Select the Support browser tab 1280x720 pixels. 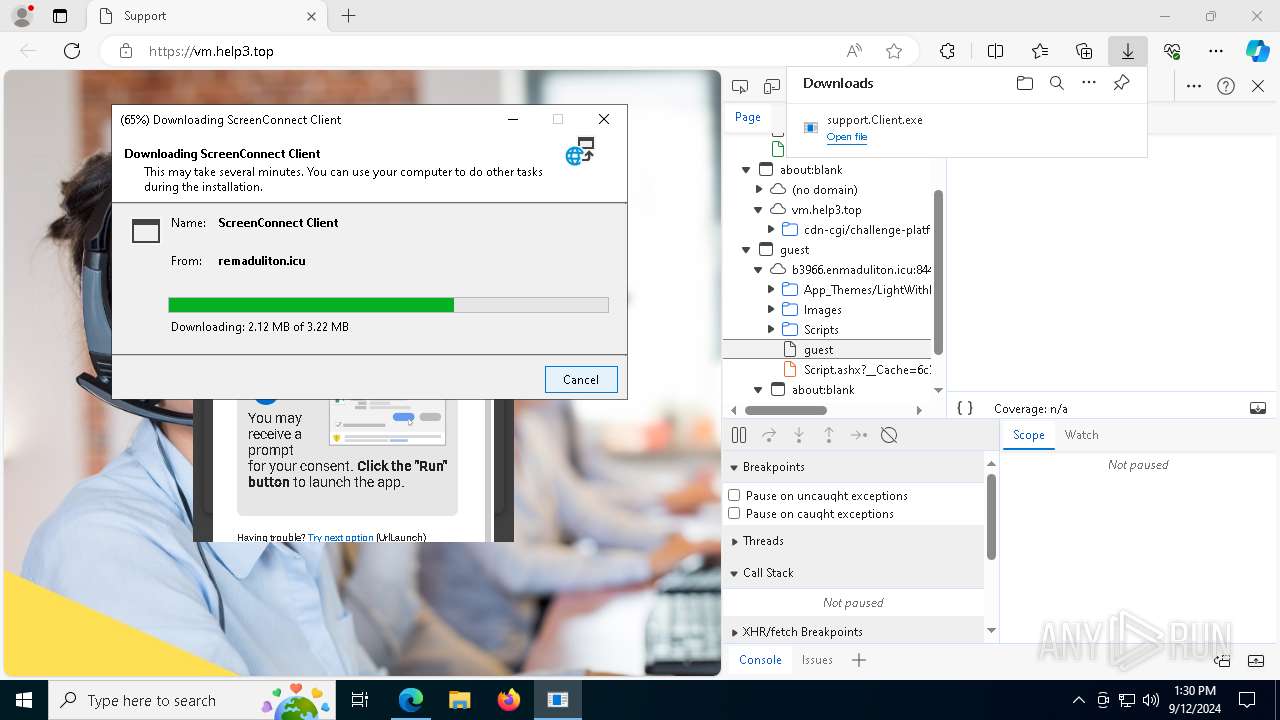[x=205, y=16]
